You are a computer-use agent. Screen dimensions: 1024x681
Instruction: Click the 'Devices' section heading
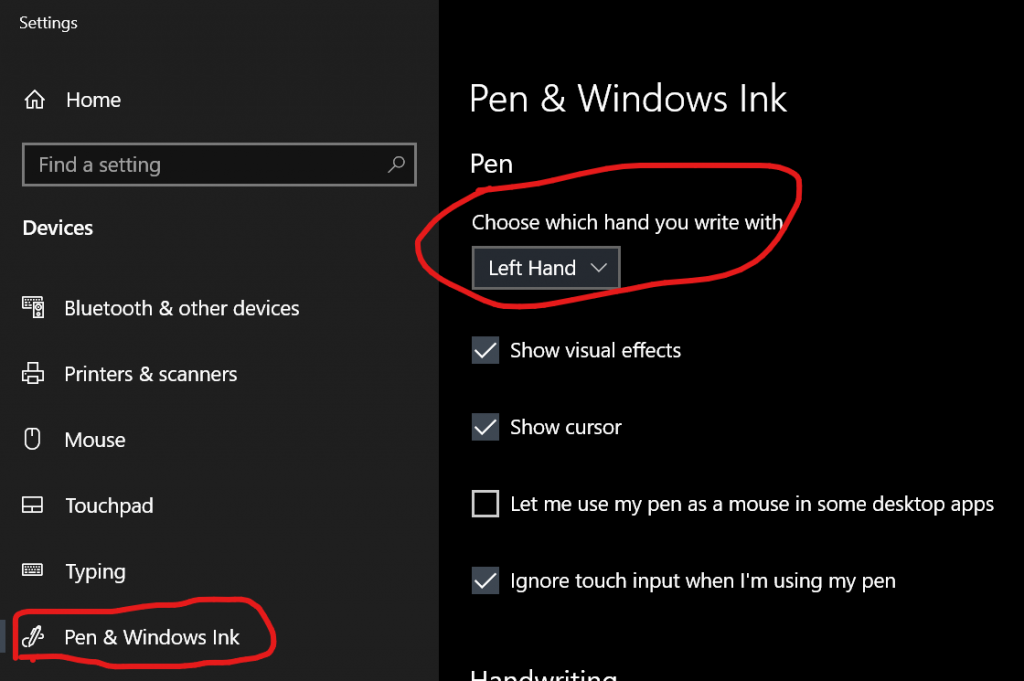coord(57,228)
